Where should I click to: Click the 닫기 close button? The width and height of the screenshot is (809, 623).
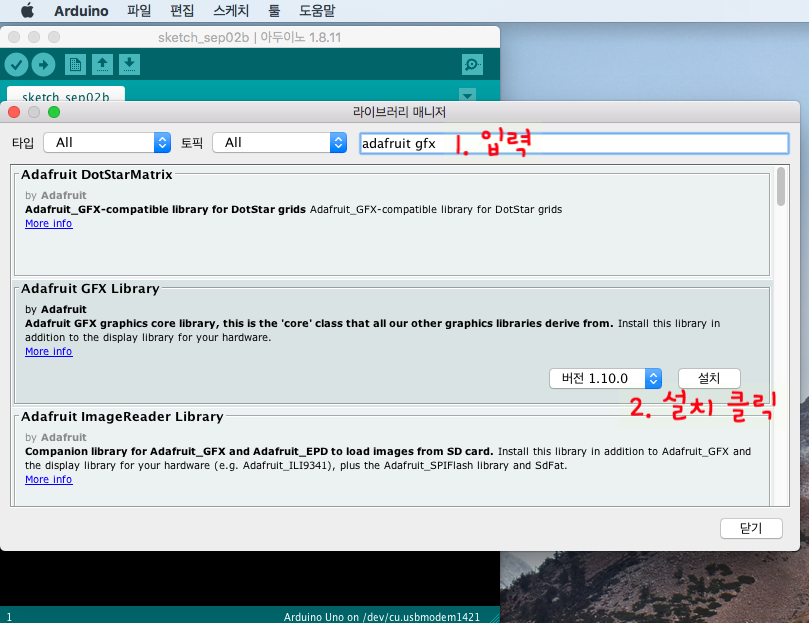point(751,528)
